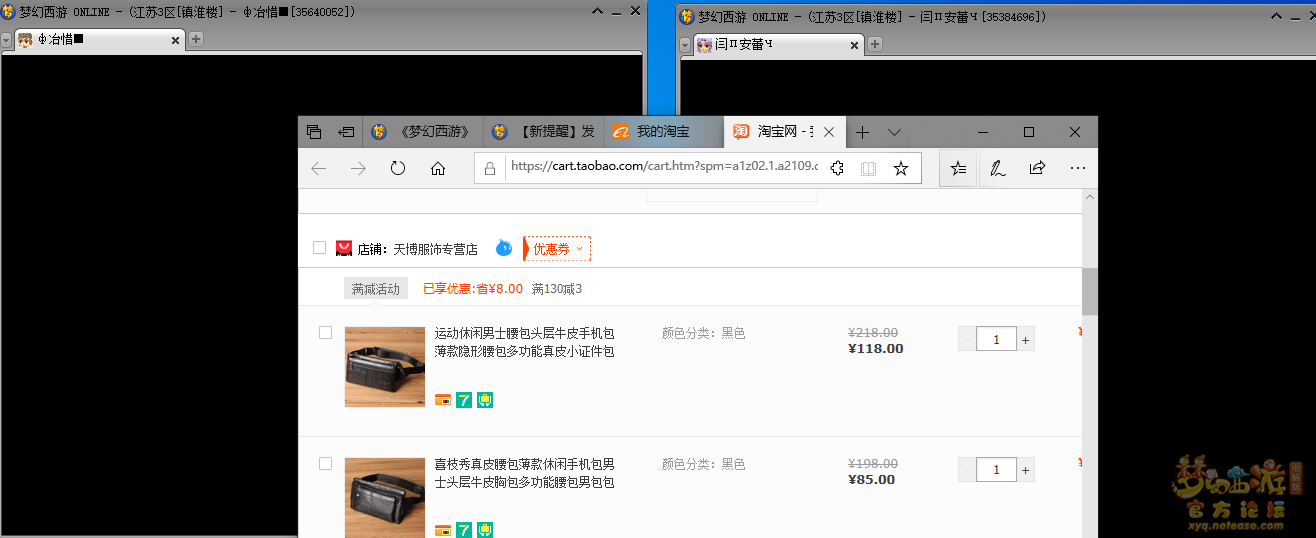
Task: Click the 7-day return icon under 运动休闲 item
Action: [x=464, y=400]
